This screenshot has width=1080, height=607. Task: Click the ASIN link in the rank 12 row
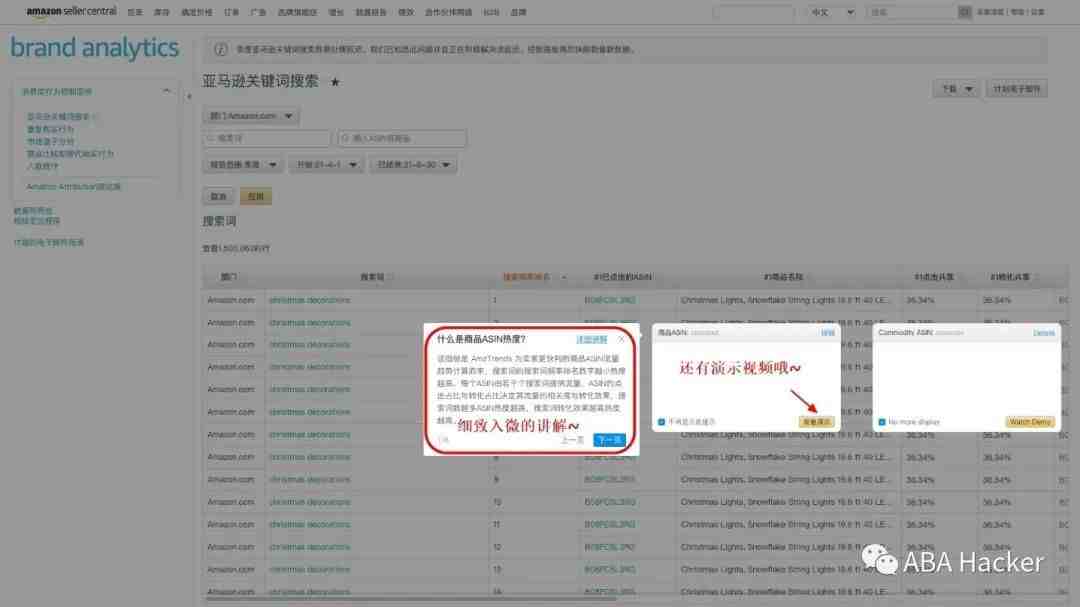point(610,547)
